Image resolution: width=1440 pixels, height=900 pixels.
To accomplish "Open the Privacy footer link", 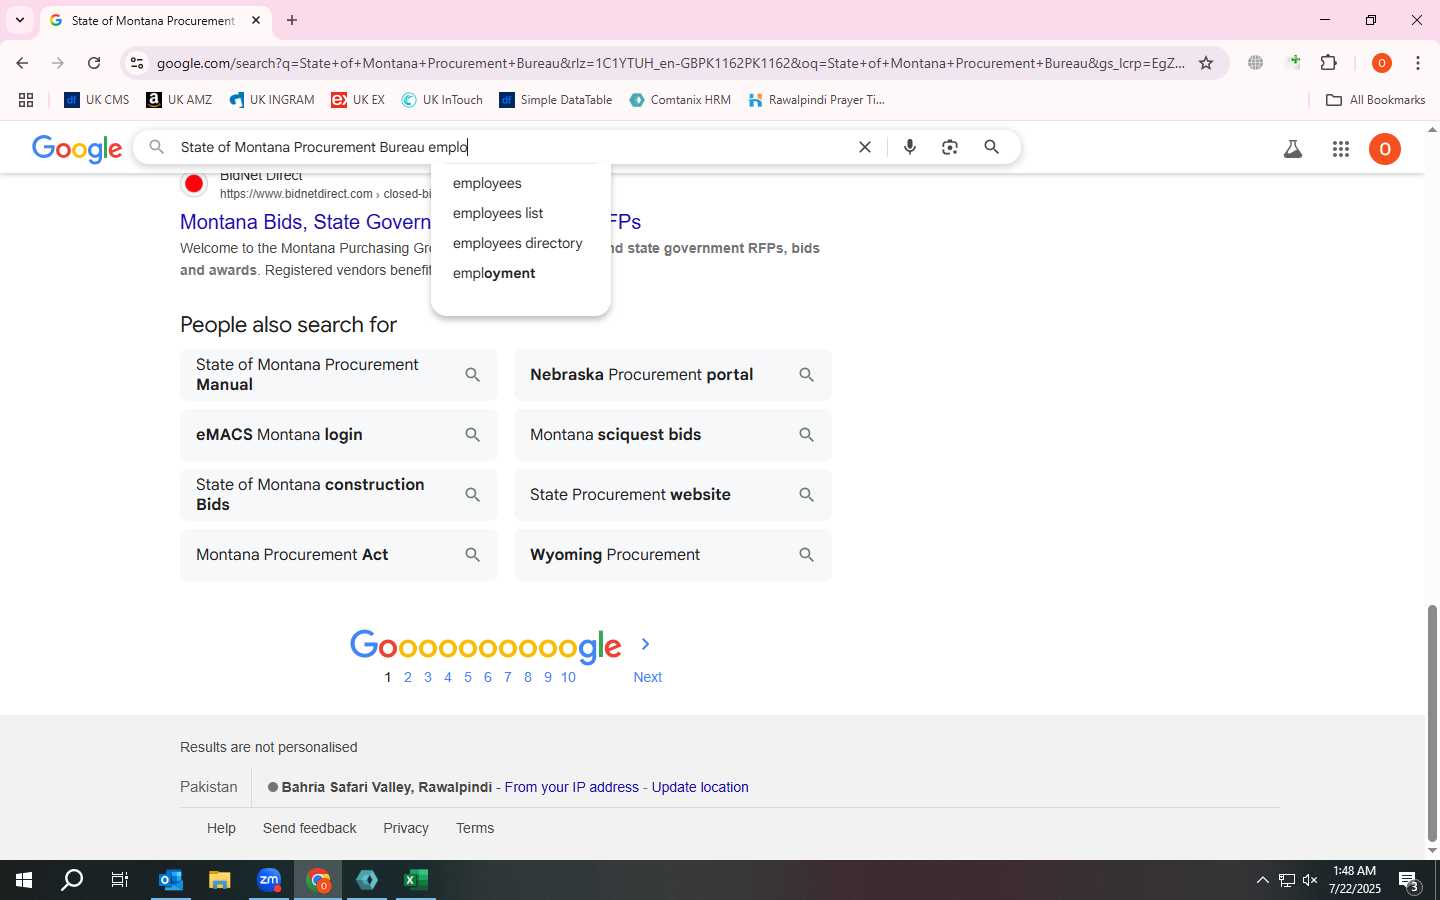I will pyautogui.click(x=406, y=828).
